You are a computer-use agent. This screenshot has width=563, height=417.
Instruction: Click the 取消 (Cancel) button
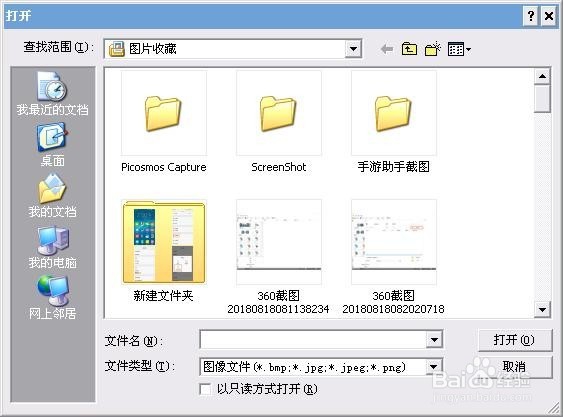(x=515, y=367)
